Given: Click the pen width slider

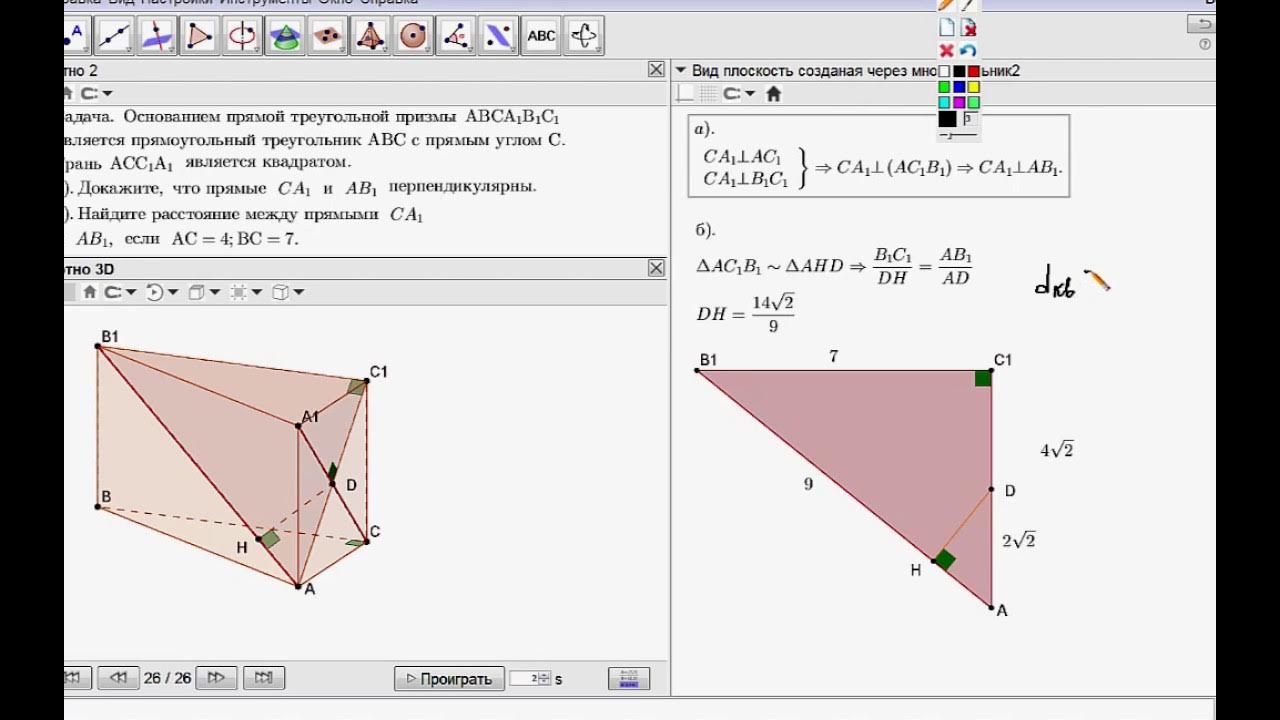Looking at the screenshot, I should 958,134.
